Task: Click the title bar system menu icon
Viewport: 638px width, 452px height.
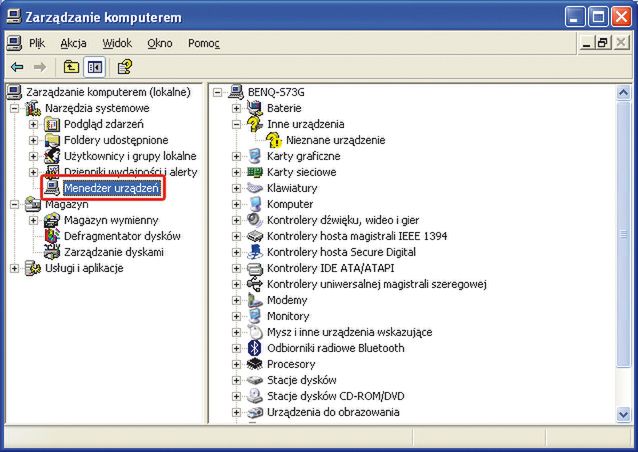Action: pos(13,17)
